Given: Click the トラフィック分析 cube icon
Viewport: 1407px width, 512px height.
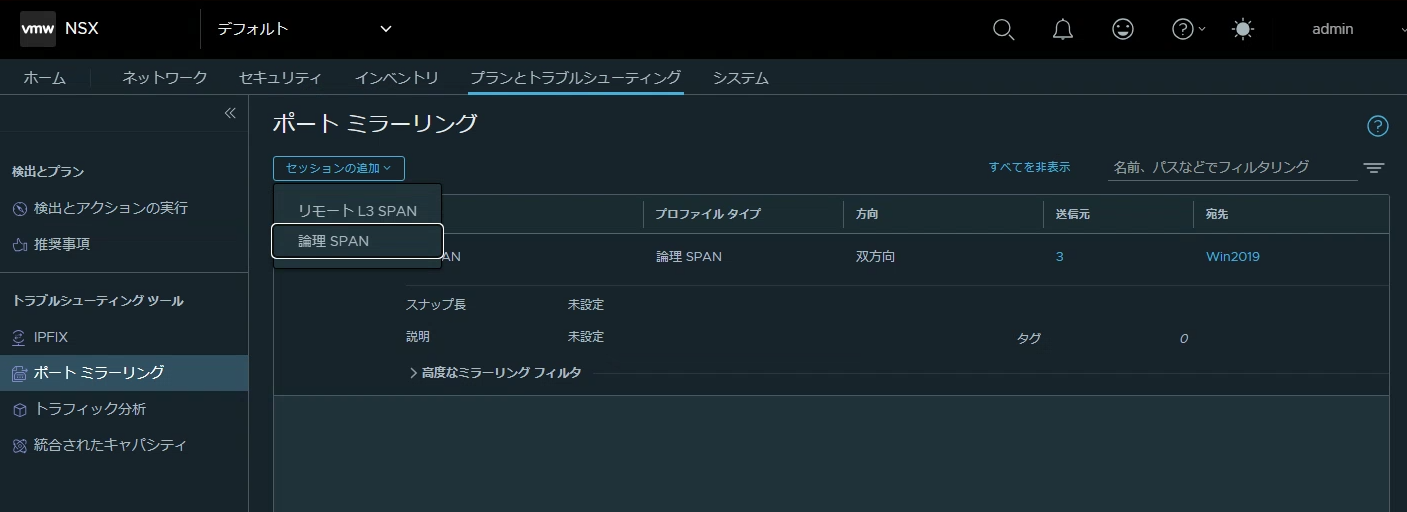Looking at the screenshot, I should (x=19, y=409).
